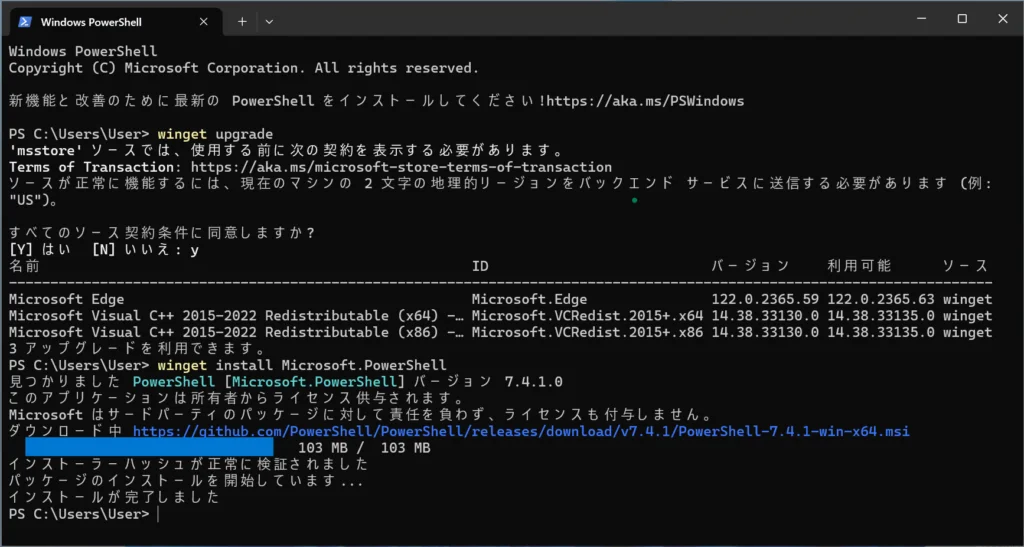Click the PowerShell icon in the tab
1024x547 pixels.
(25, 20)
